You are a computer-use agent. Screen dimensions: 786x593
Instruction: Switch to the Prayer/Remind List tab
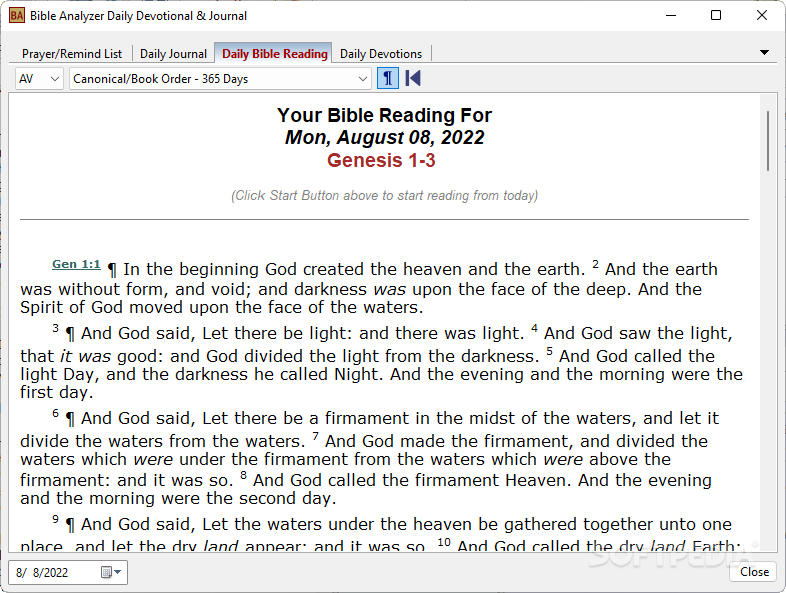point(72,54)
